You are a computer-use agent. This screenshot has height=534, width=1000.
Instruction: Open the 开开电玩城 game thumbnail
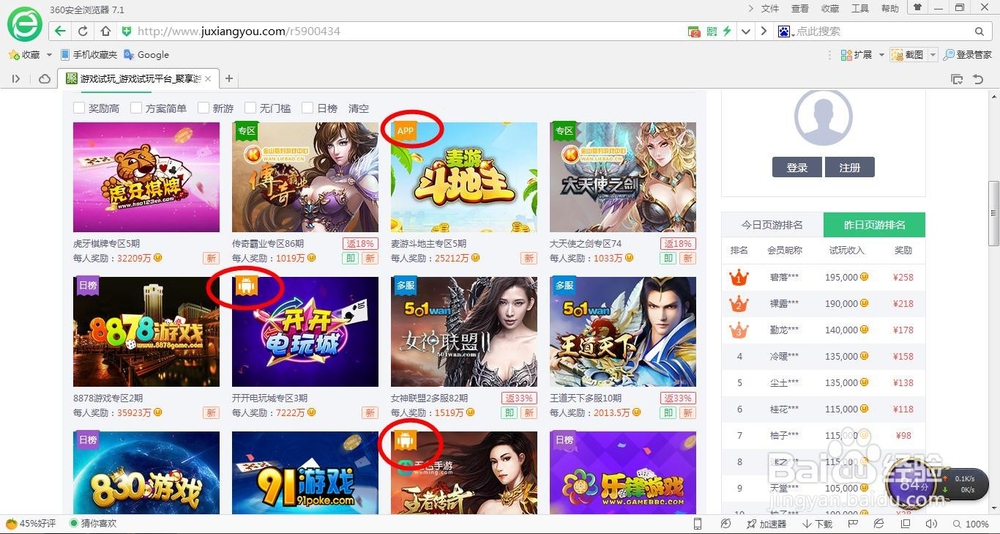[305, 332]
